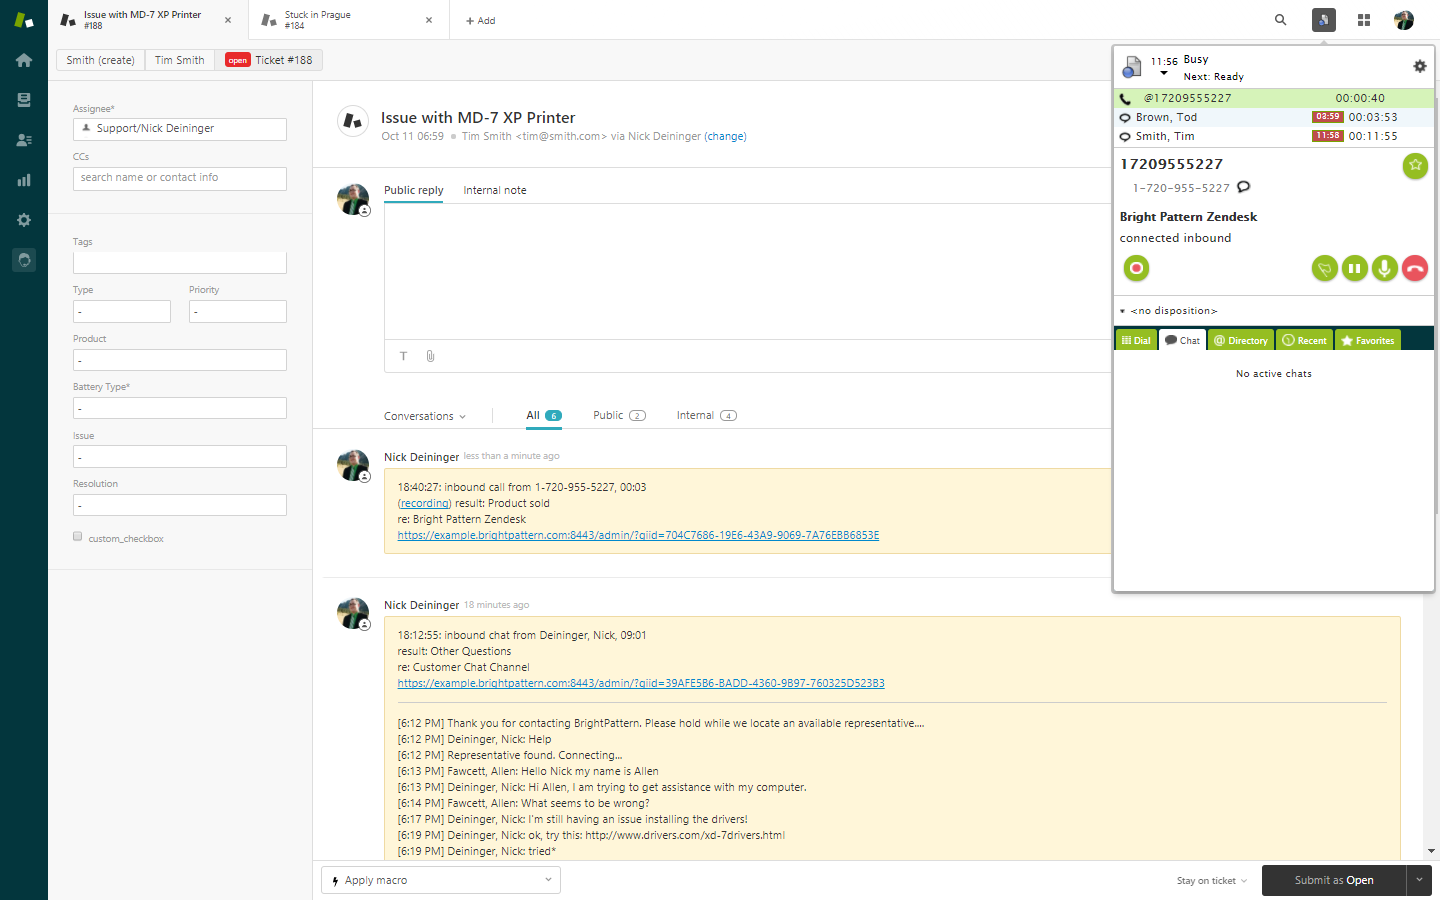Flag the current call

pos(1324,268)
